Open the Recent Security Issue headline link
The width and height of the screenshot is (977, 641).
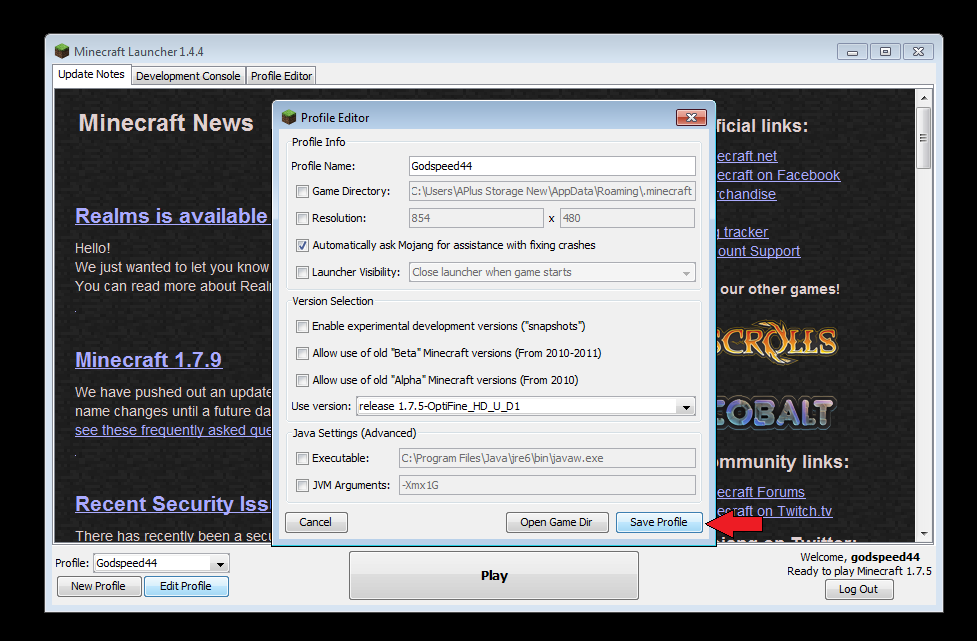173,503
